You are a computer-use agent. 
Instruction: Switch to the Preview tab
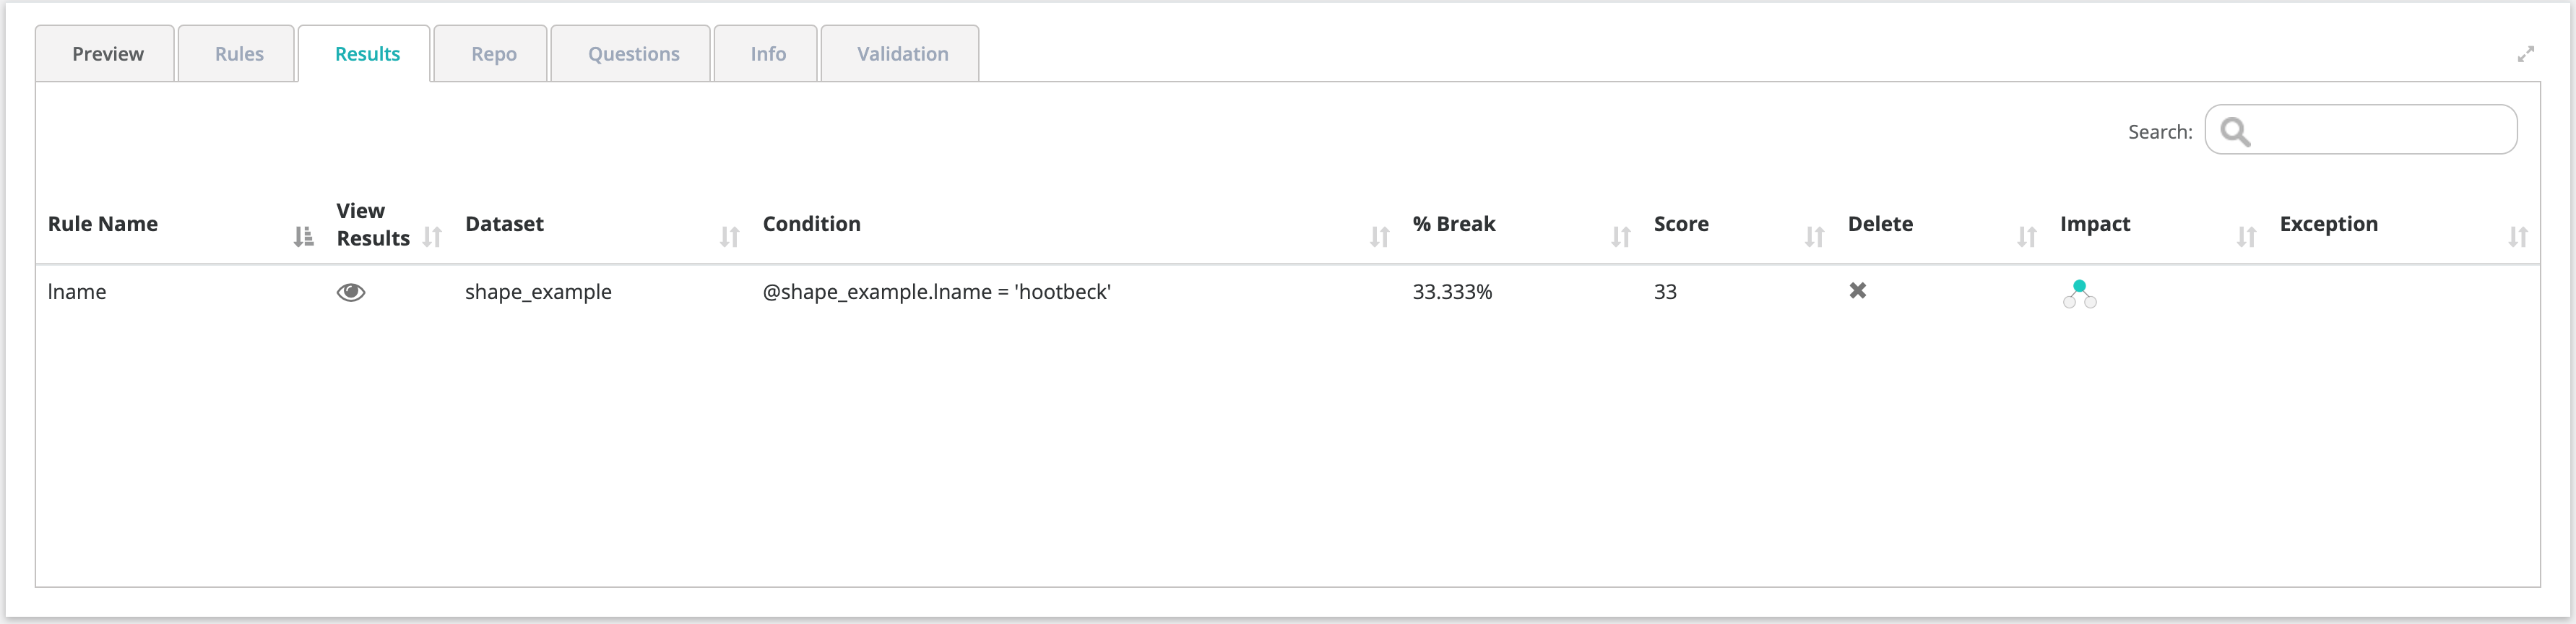pos(107,54)
